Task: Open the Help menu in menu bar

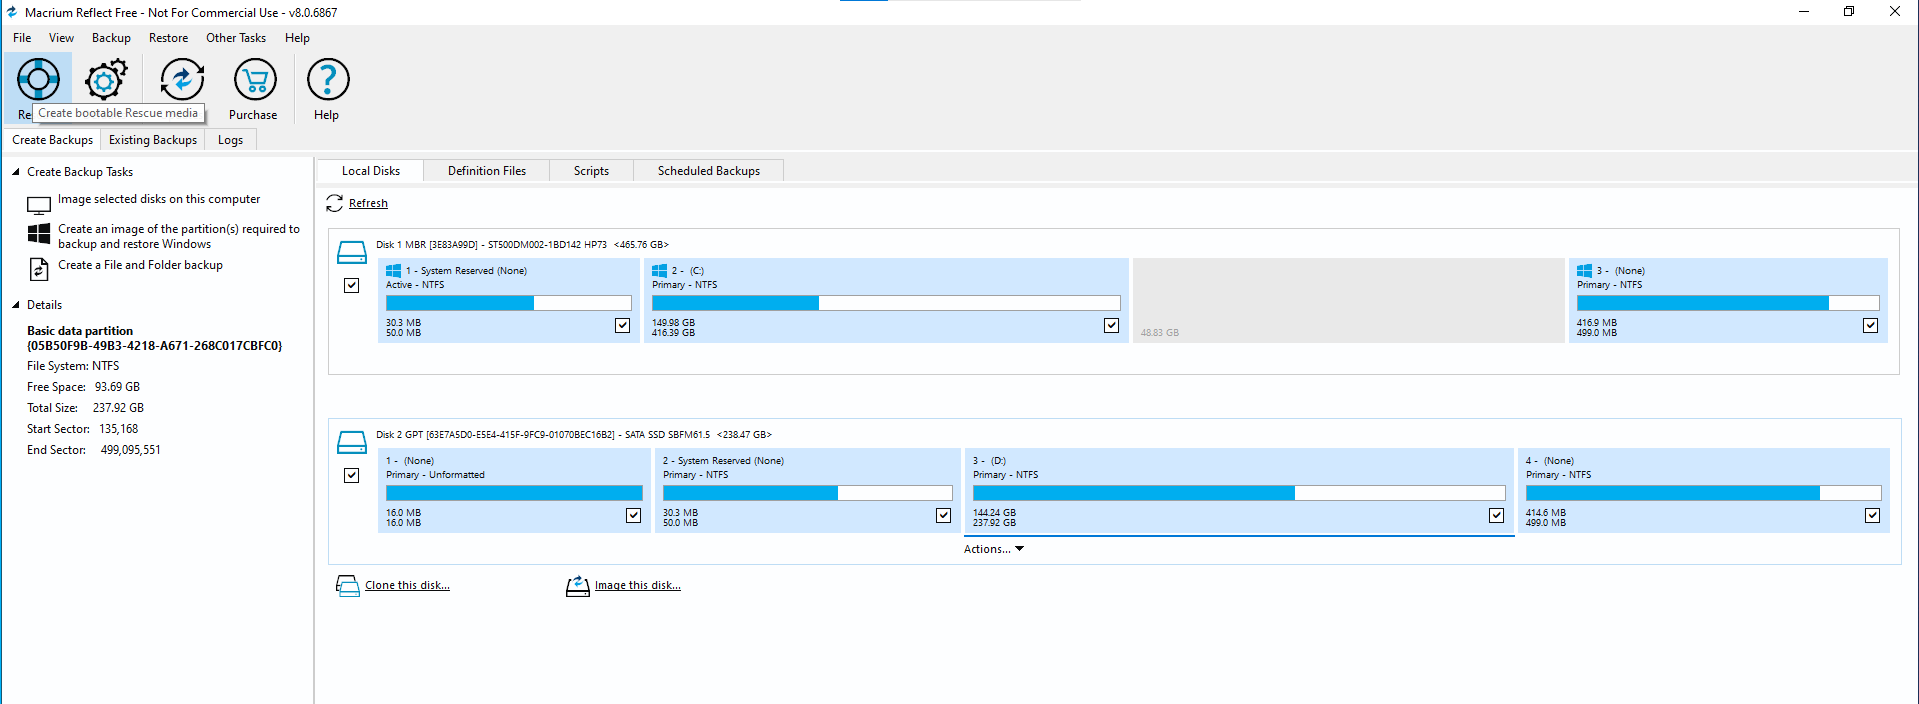Action: [x=298, y=38]
